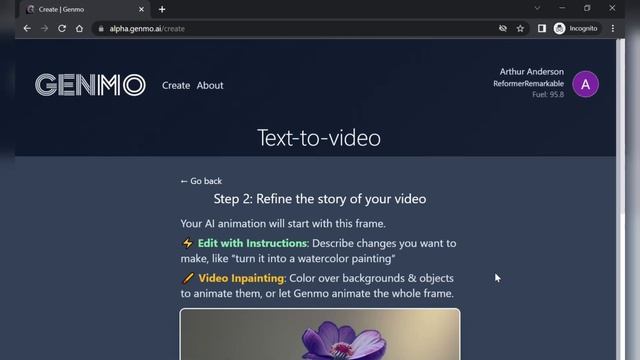This screenshot has width=640, height=360.
Task: Reload the page with refresh icon
Action: tap(62, 29)
